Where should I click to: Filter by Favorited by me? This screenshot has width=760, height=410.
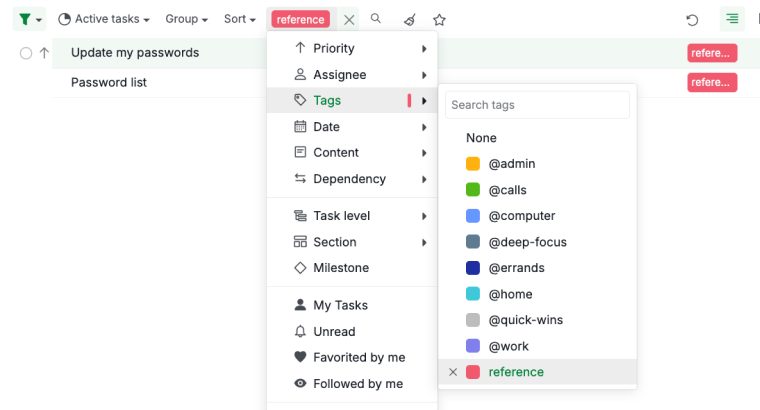pos(352,358)
